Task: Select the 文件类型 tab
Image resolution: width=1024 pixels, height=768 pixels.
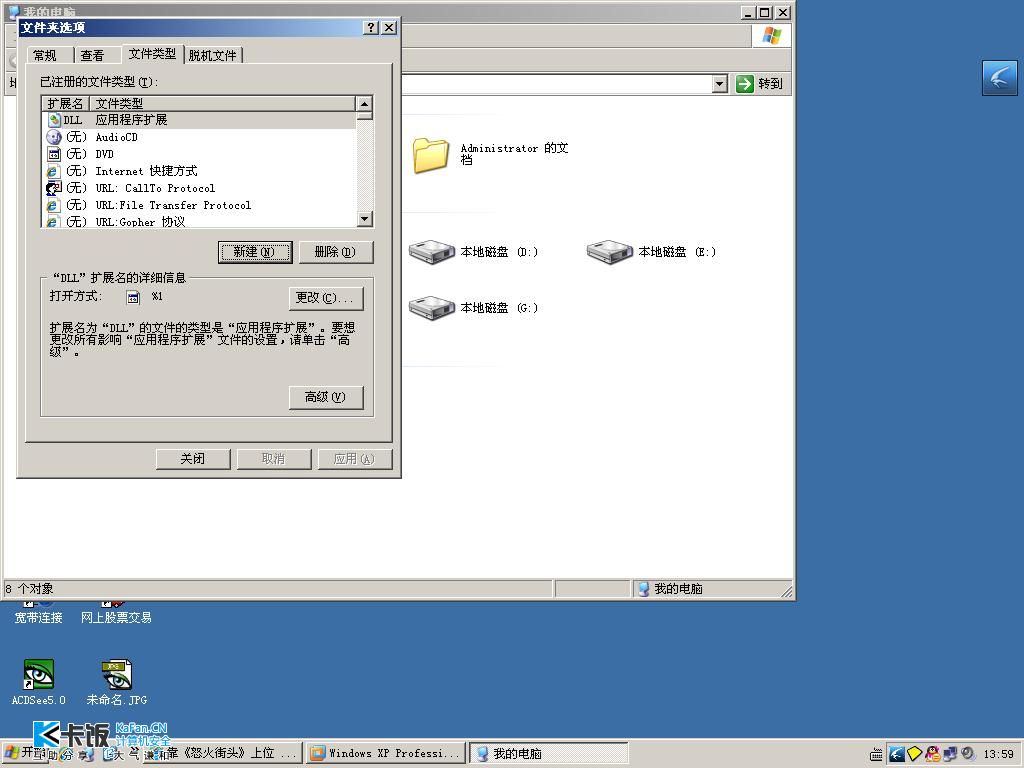Action: 152,54
